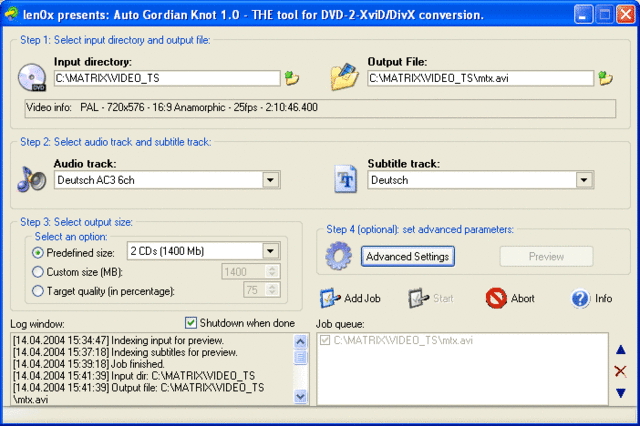This screenshot has height=426, width=640.
Task: Select job queue entry C:\MATRIX\VIDEO_TS\mtx.avi
Action: click(x=403, y=340)
